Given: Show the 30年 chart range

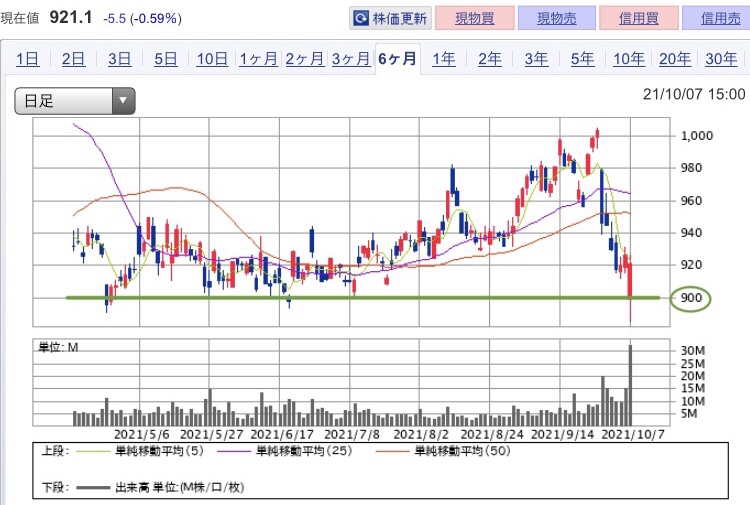Looking at the screenshot, I should (721, 59).
